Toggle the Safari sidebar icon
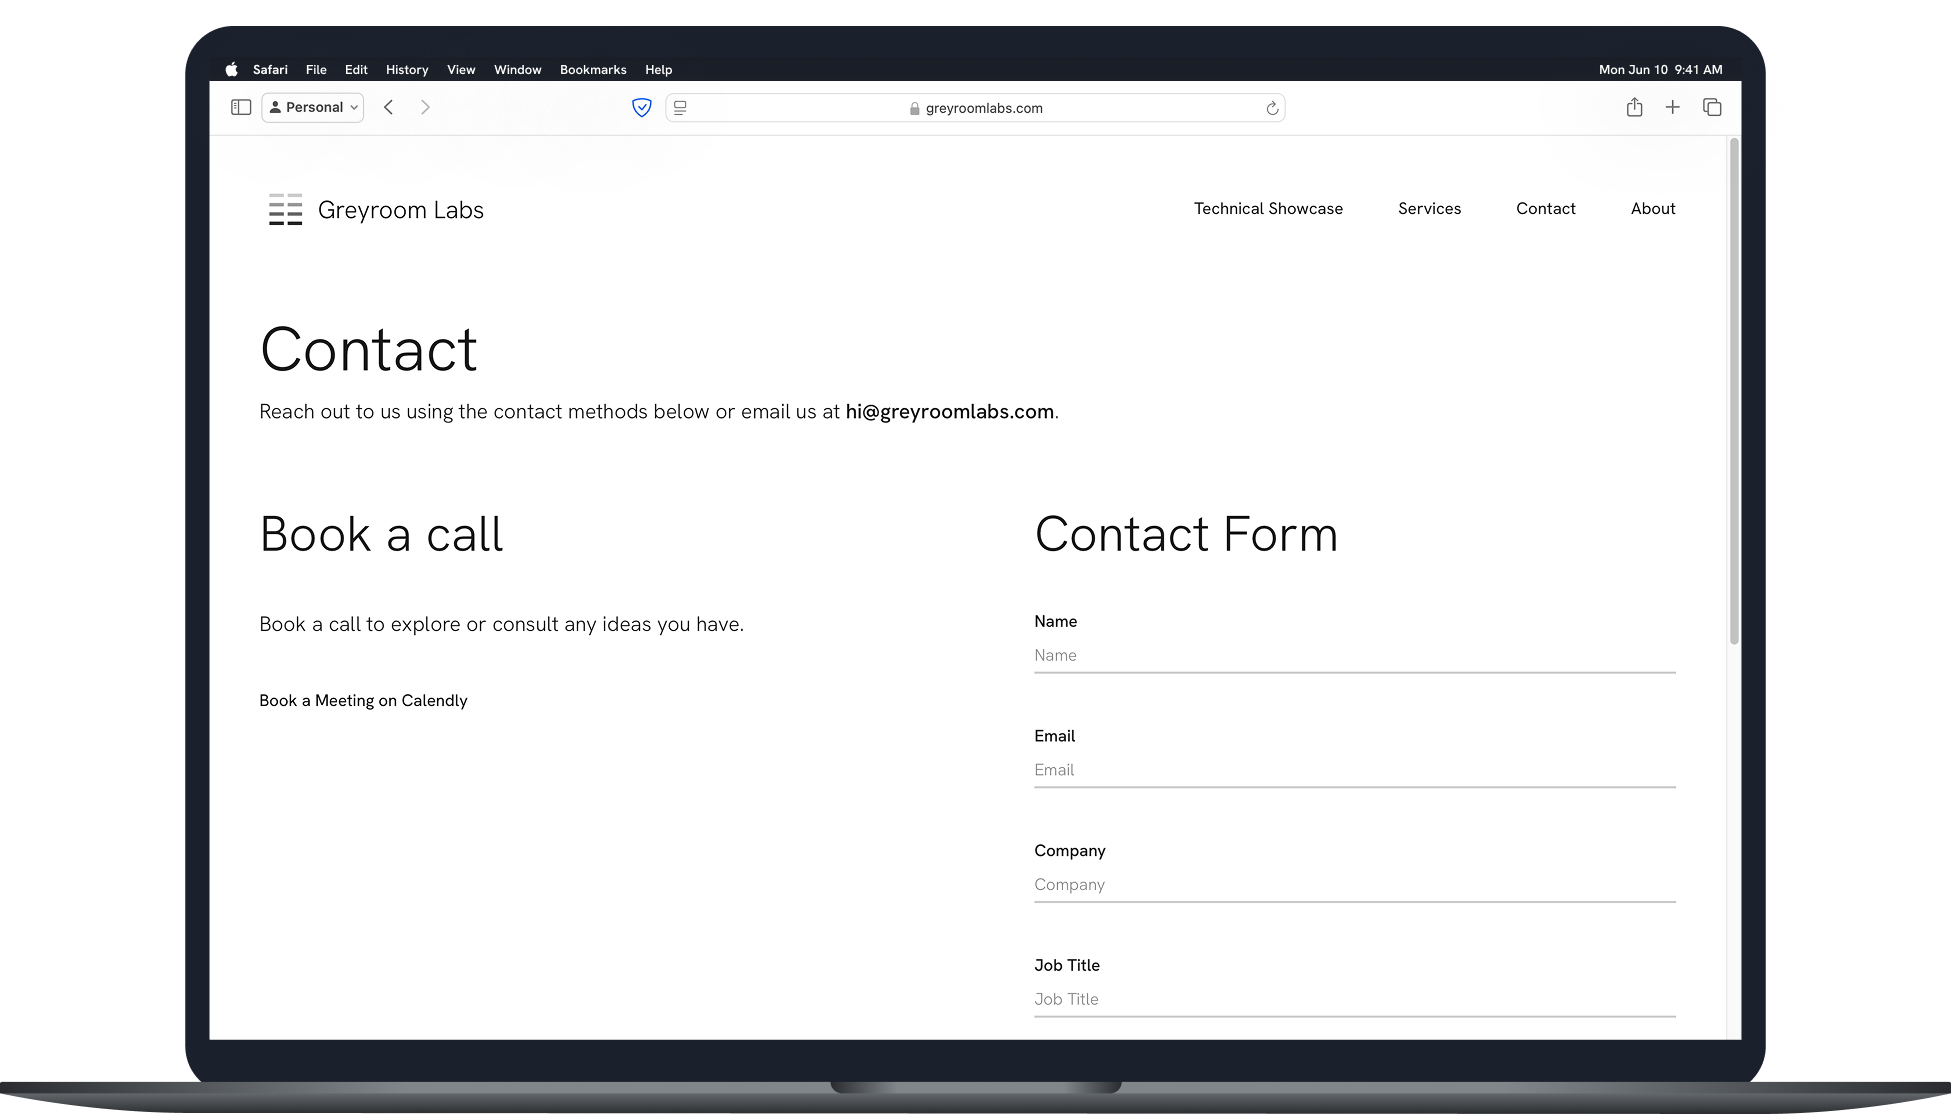Screen dimensions: 1951x1114 click(x=241, y=107)
